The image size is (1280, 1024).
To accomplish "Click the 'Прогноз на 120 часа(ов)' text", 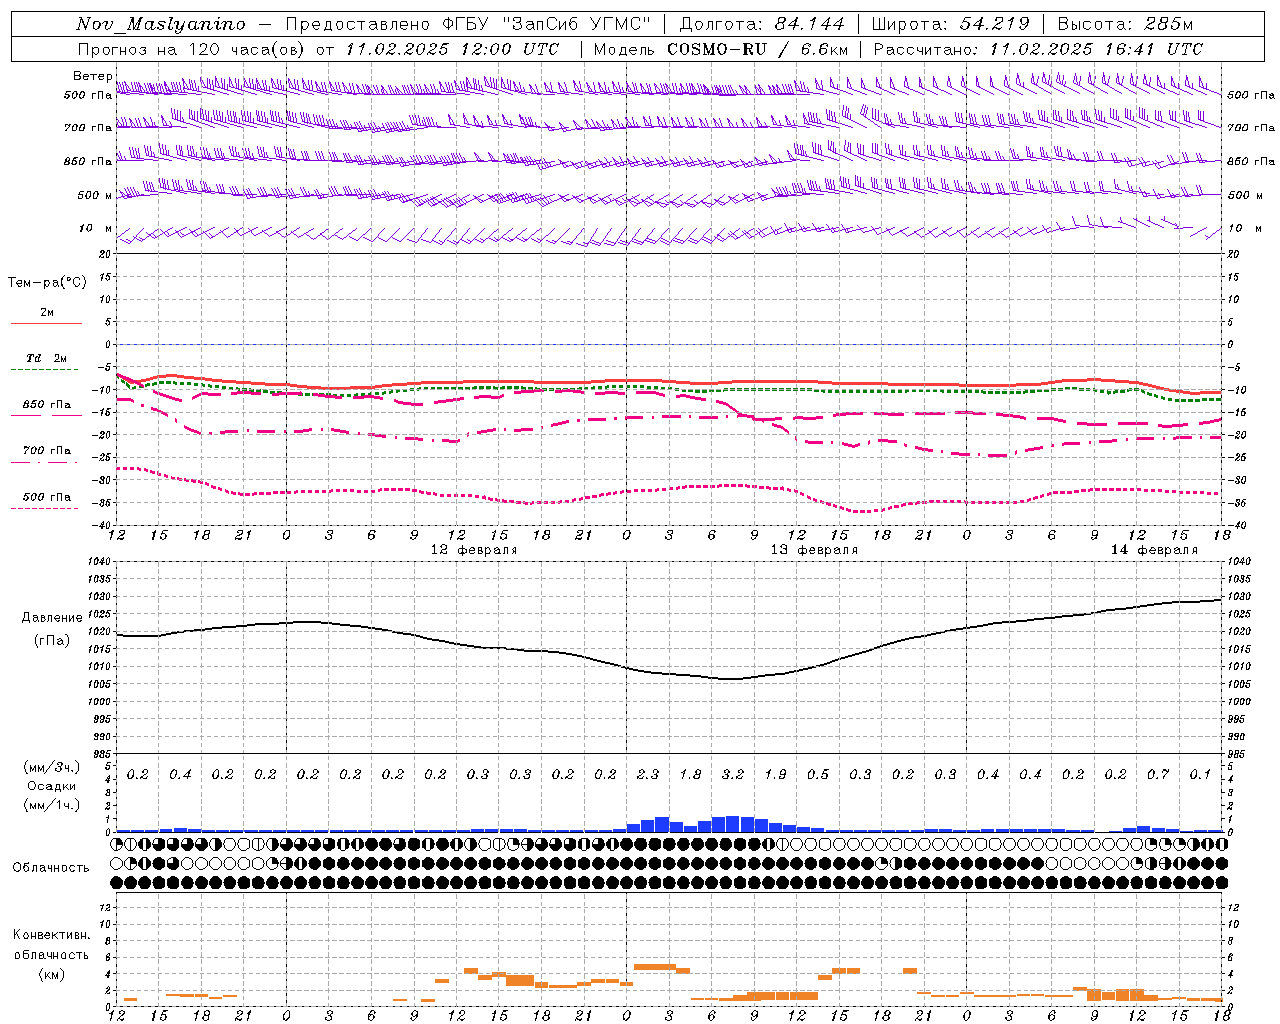I will pyautogui.click(x=192, y=49).
